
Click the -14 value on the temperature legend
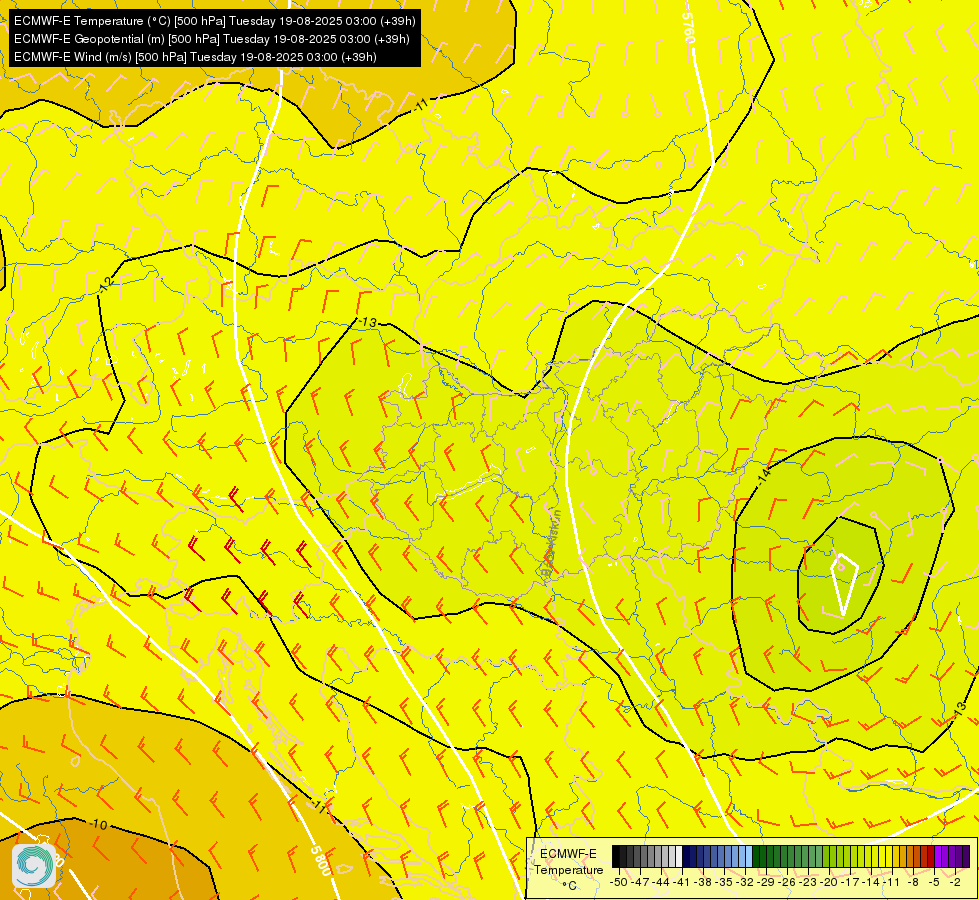(x=871, y=882)
